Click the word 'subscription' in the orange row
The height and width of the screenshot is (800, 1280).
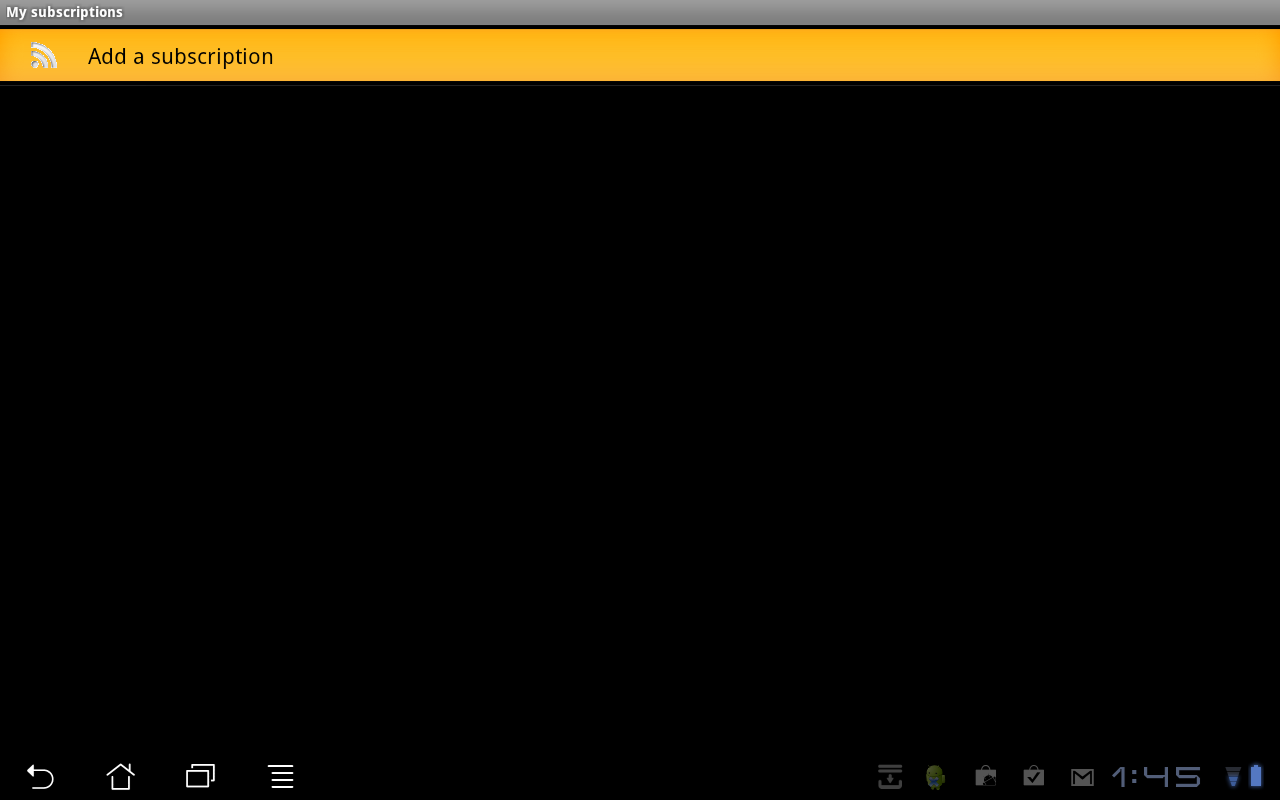coord(212,56)
